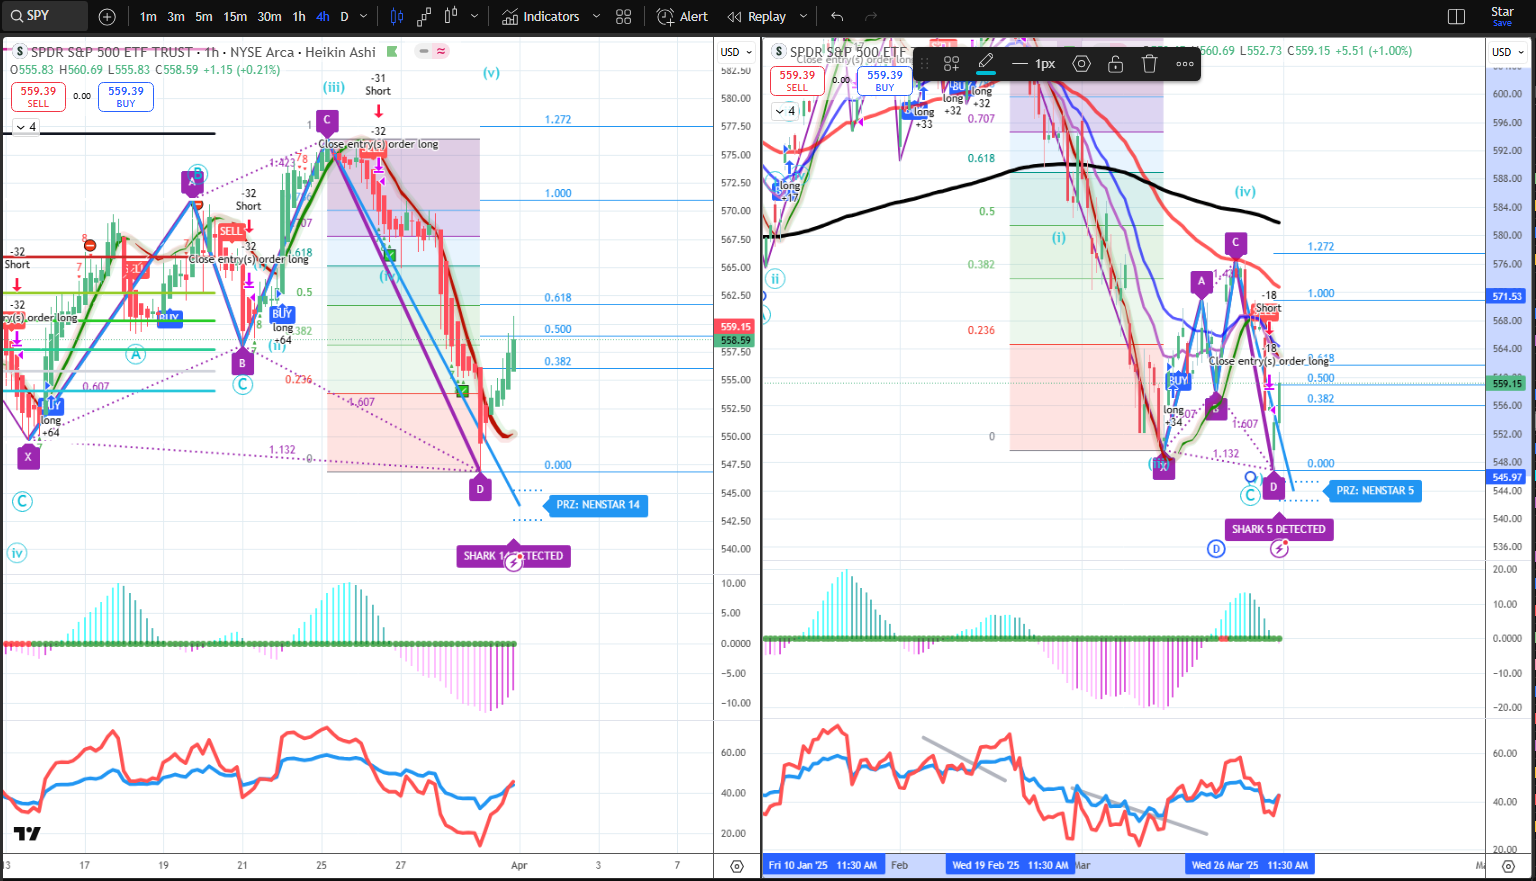
Task: Select the 15m timeframe
Action: 235,16
